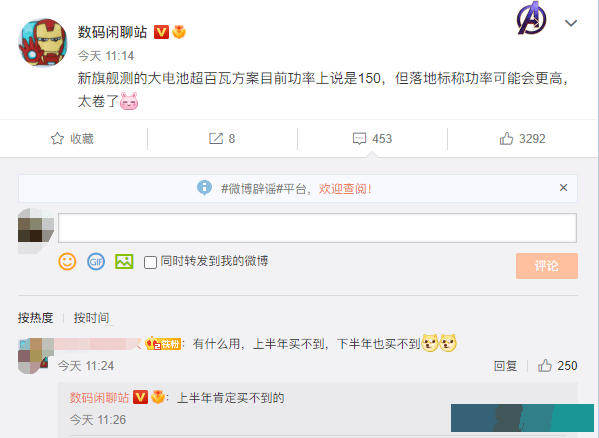Like the comment with 250 thumbs-up

557,366
